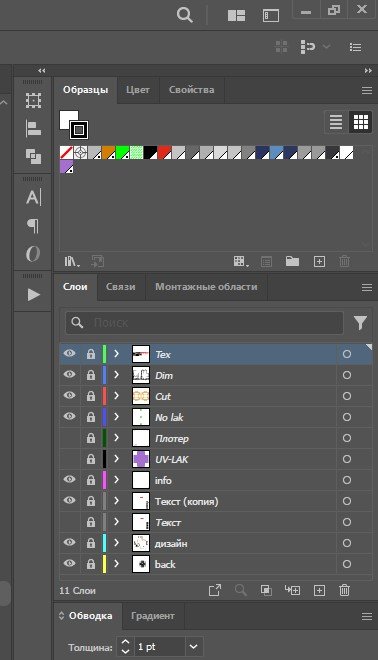This screenshot has width=378, height=660.
Task: Collapse the panel dock with double arrows
Action: coord(368,71)
